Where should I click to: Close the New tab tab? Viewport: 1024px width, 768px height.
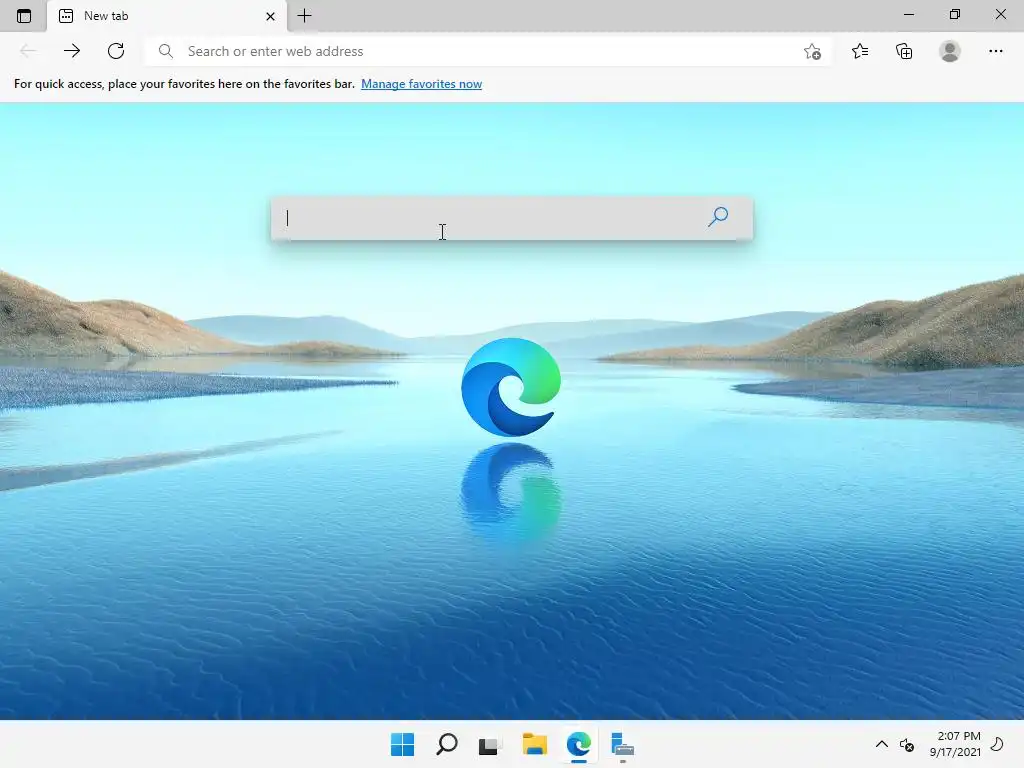(x=270, y=16)
